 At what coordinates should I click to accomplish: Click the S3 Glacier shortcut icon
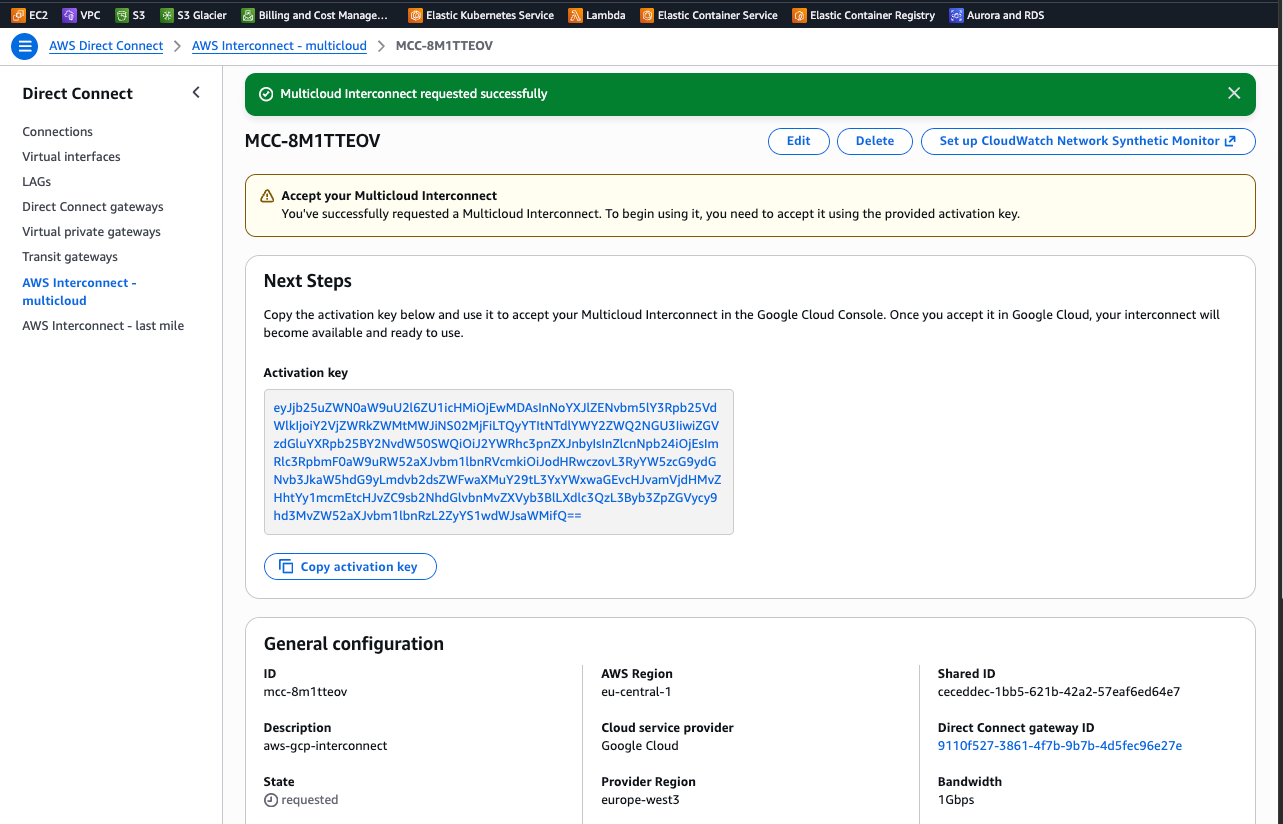point(166,15)
